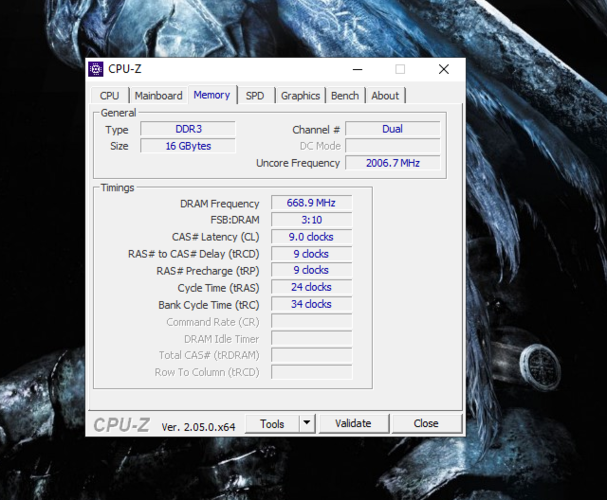Click the 9.0 clocks CAS latency value
The width and height of the screenshot is (607, 500).
312,237
